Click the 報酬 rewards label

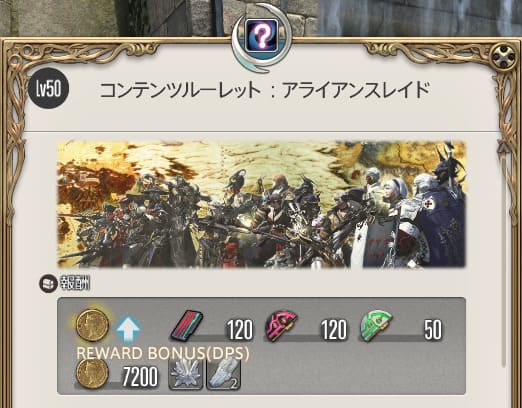click(x=75, y=284)
